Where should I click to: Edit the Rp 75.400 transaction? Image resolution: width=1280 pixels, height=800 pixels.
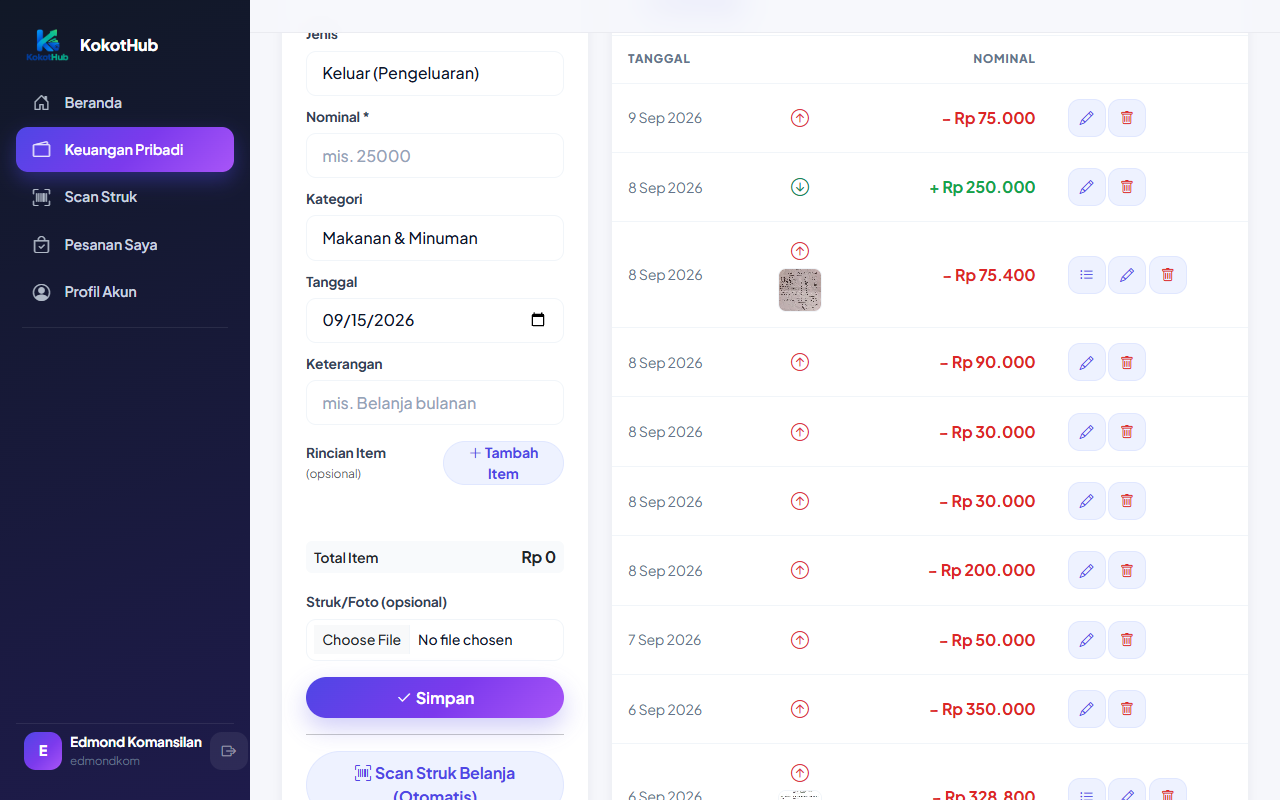(1127, 275)
